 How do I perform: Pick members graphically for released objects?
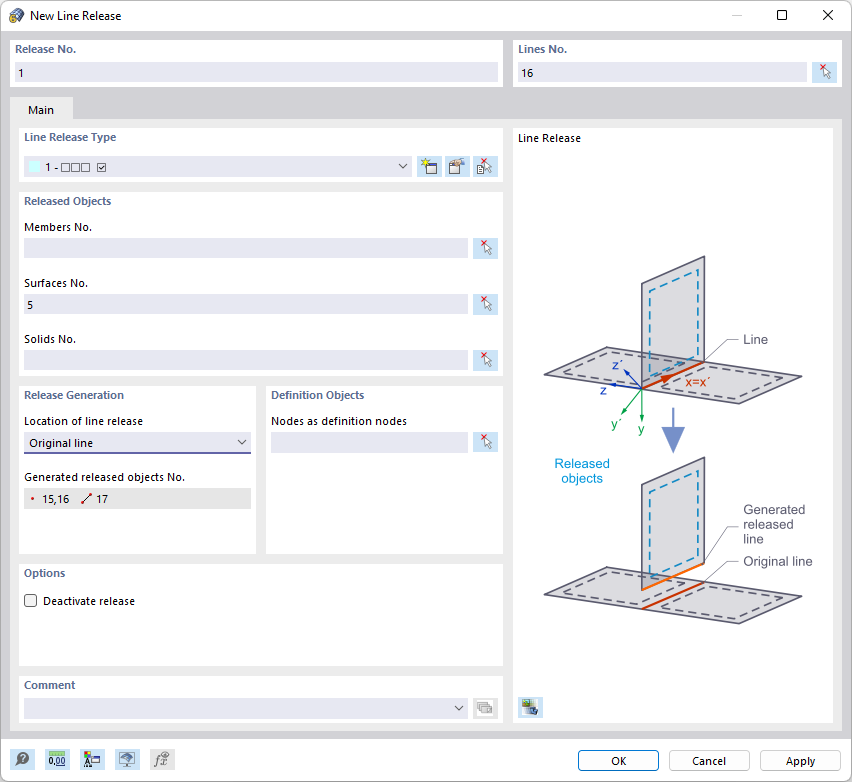click(x=485, y=247)
